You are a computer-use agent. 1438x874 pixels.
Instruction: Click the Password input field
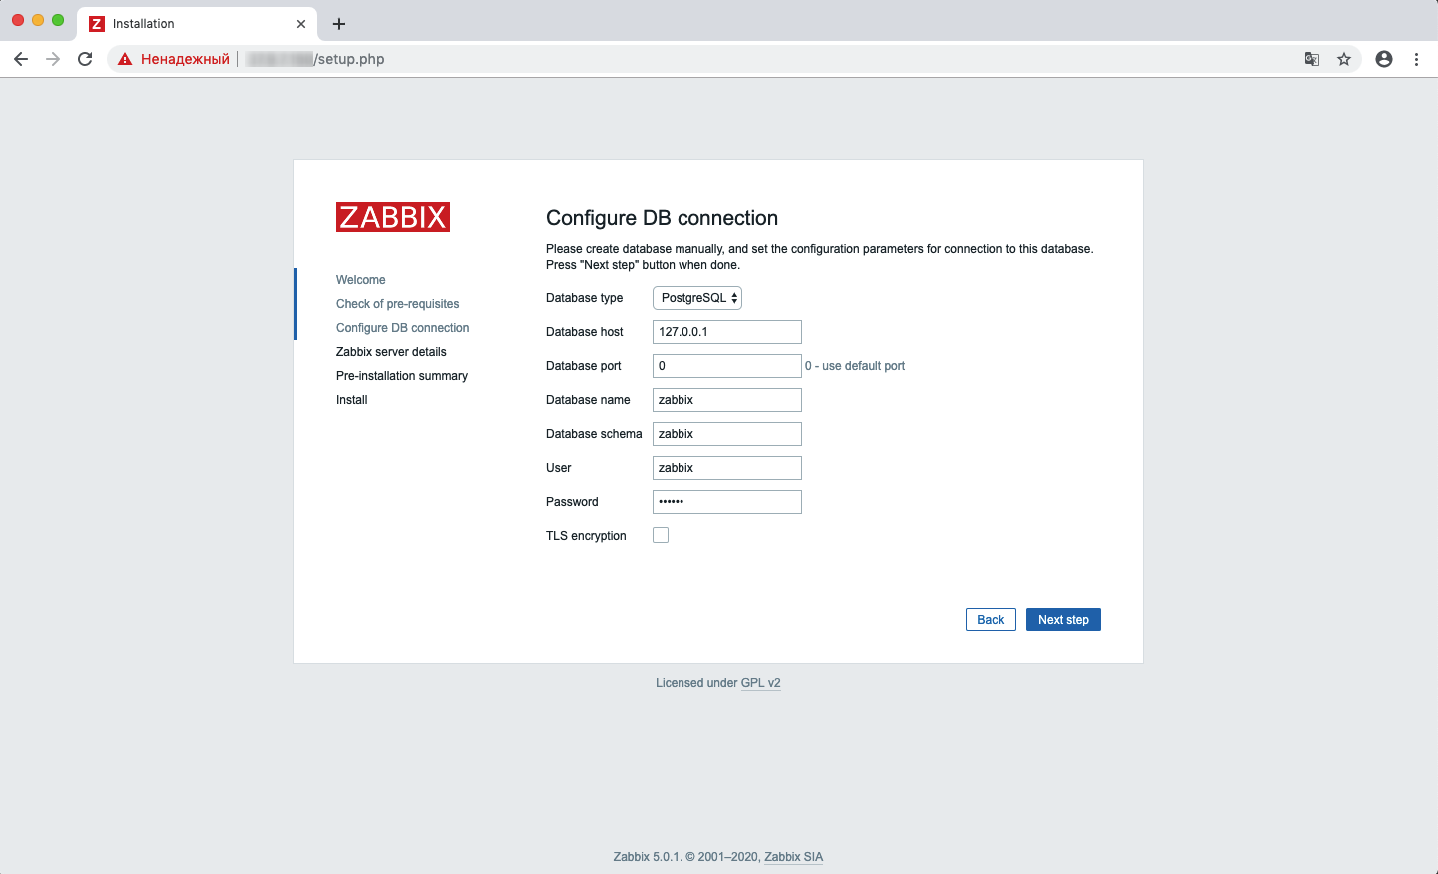[727, 502]
